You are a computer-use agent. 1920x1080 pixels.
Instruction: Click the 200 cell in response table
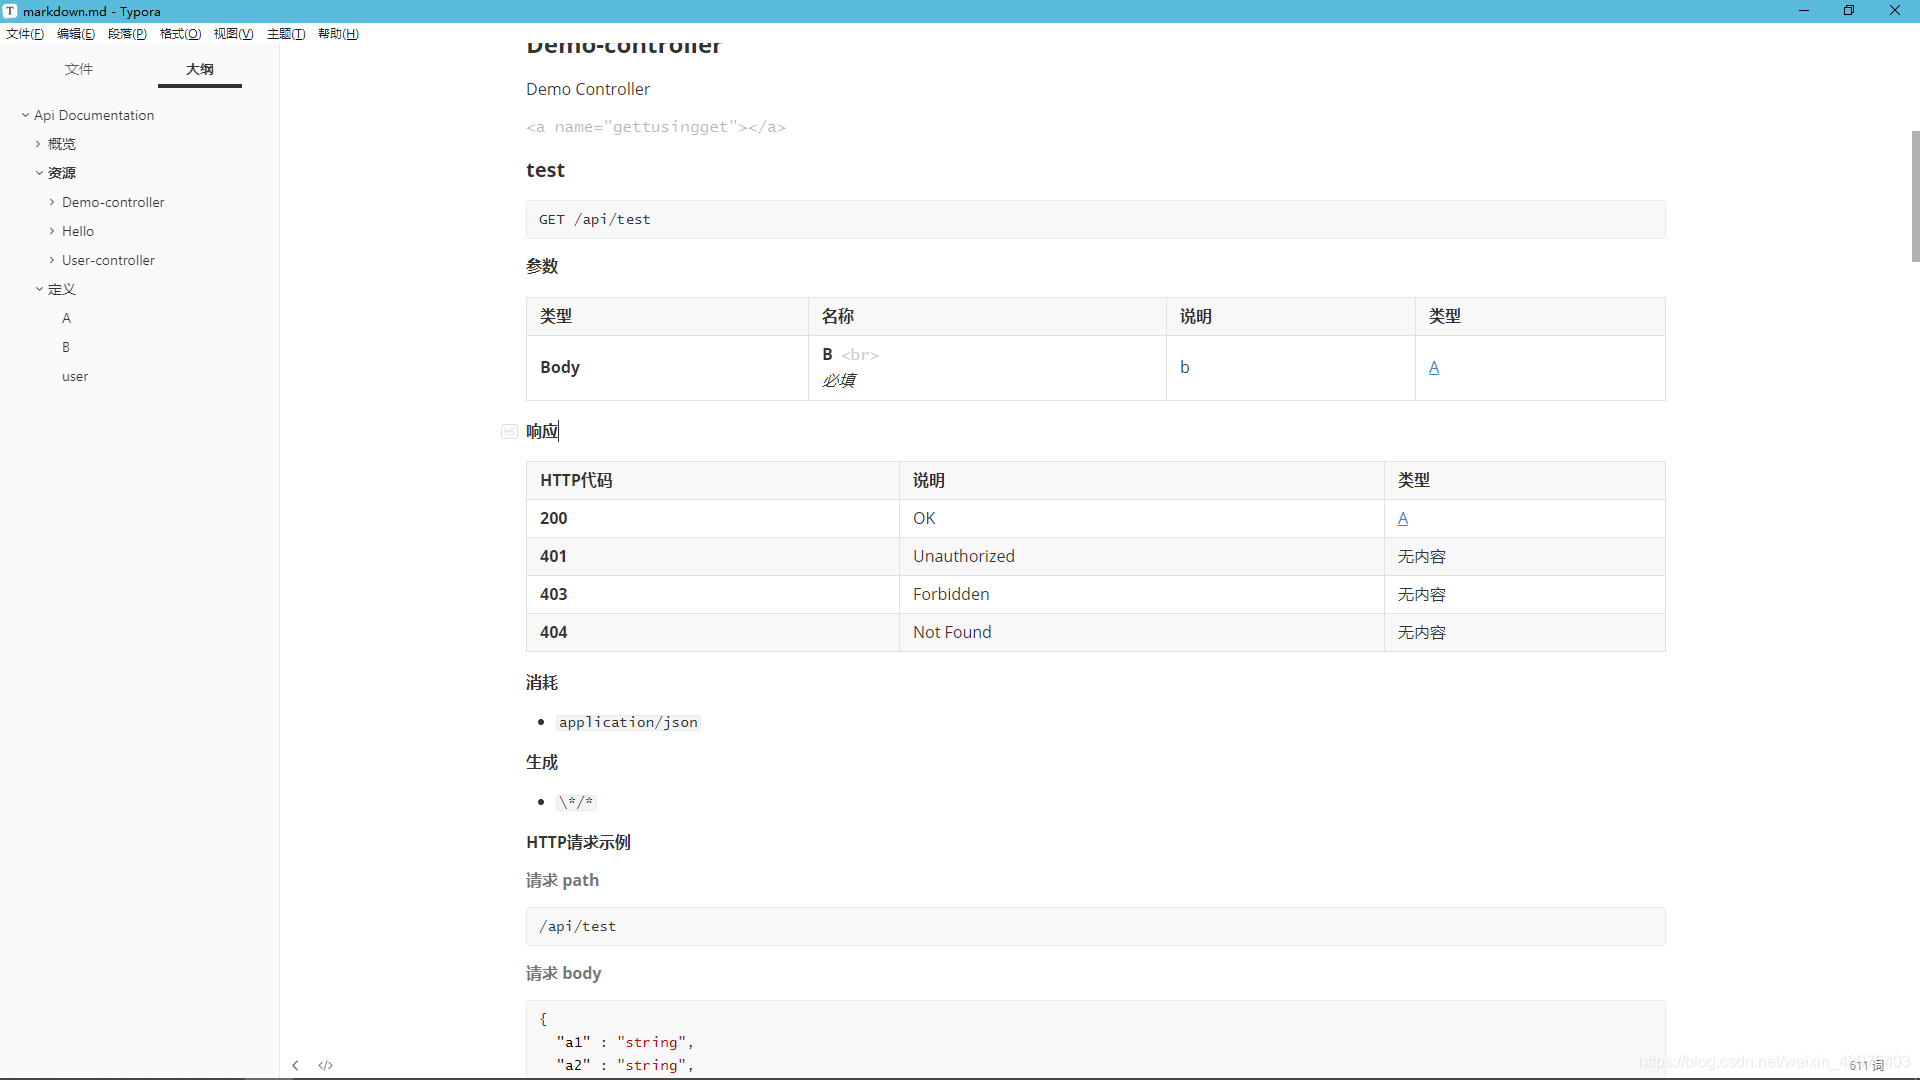712,518
